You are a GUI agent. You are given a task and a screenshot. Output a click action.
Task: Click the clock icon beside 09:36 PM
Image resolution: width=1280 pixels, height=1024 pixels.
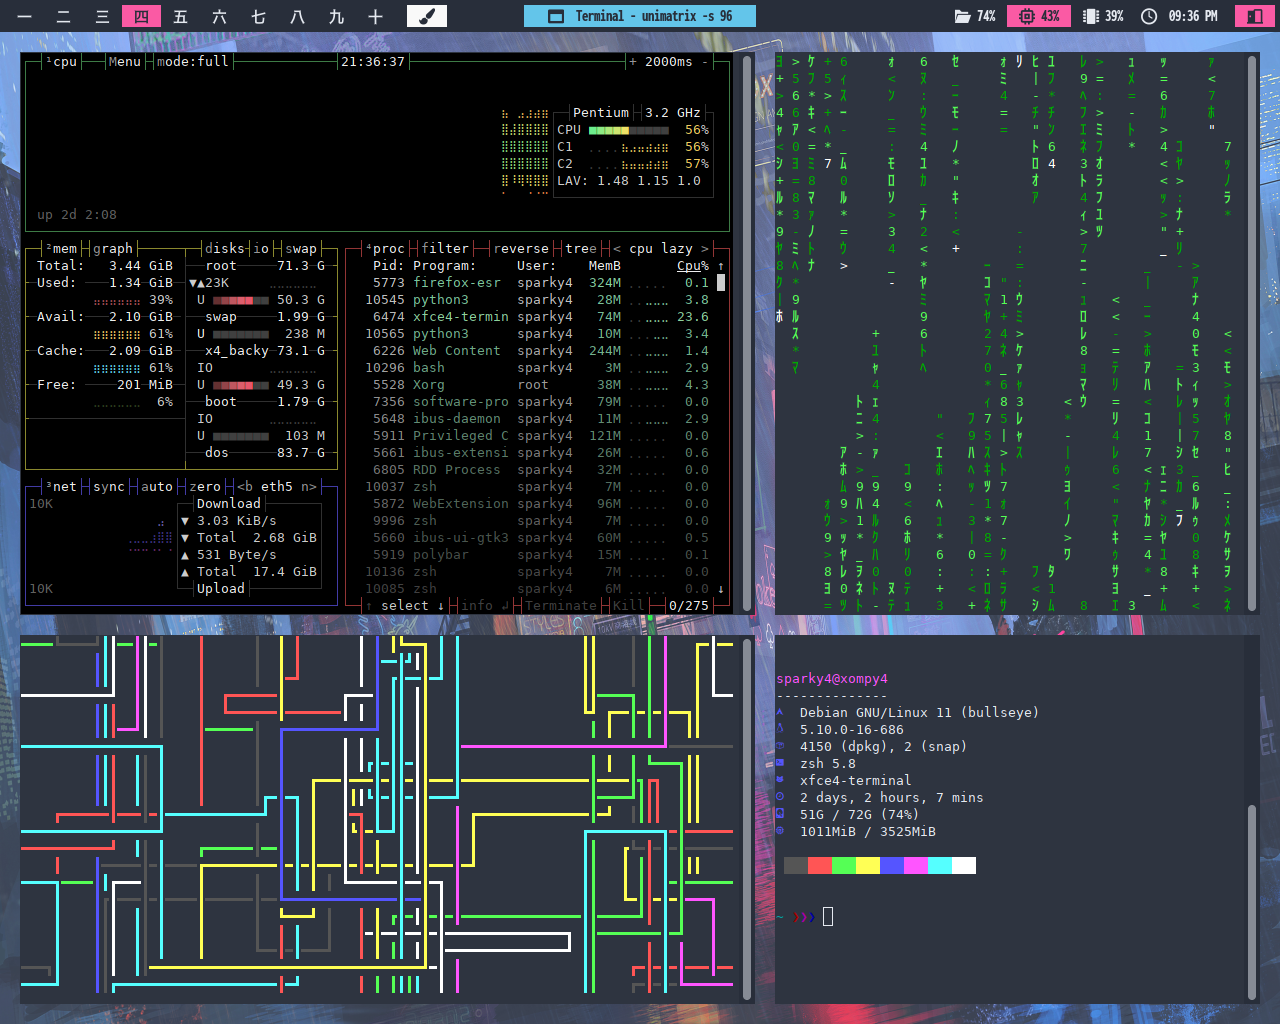tap(1149, 16)
